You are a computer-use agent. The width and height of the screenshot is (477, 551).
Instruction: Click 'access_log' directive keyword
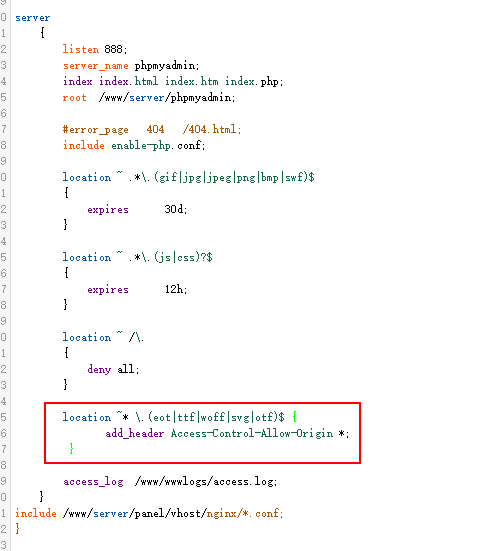94,482
